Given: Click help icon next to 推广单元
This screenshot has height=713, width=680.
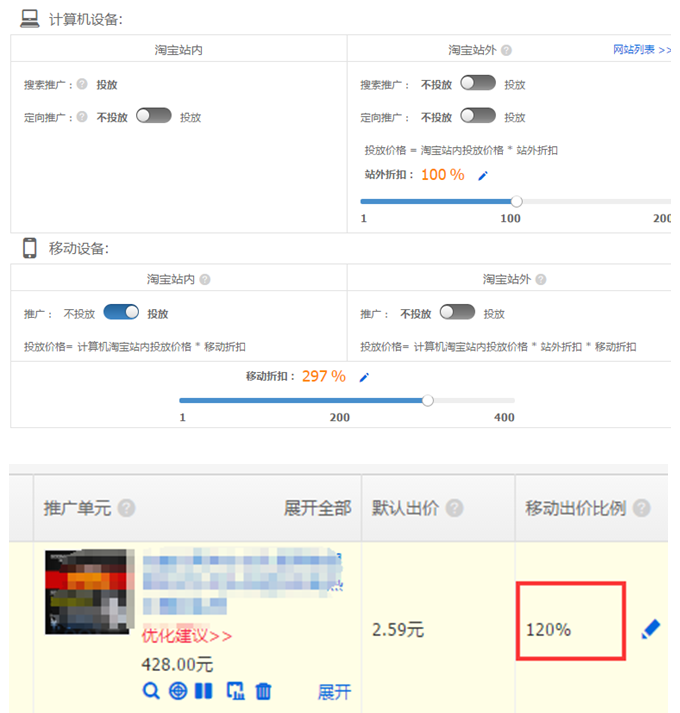Looking at the screenshot, I should point(126,508).
